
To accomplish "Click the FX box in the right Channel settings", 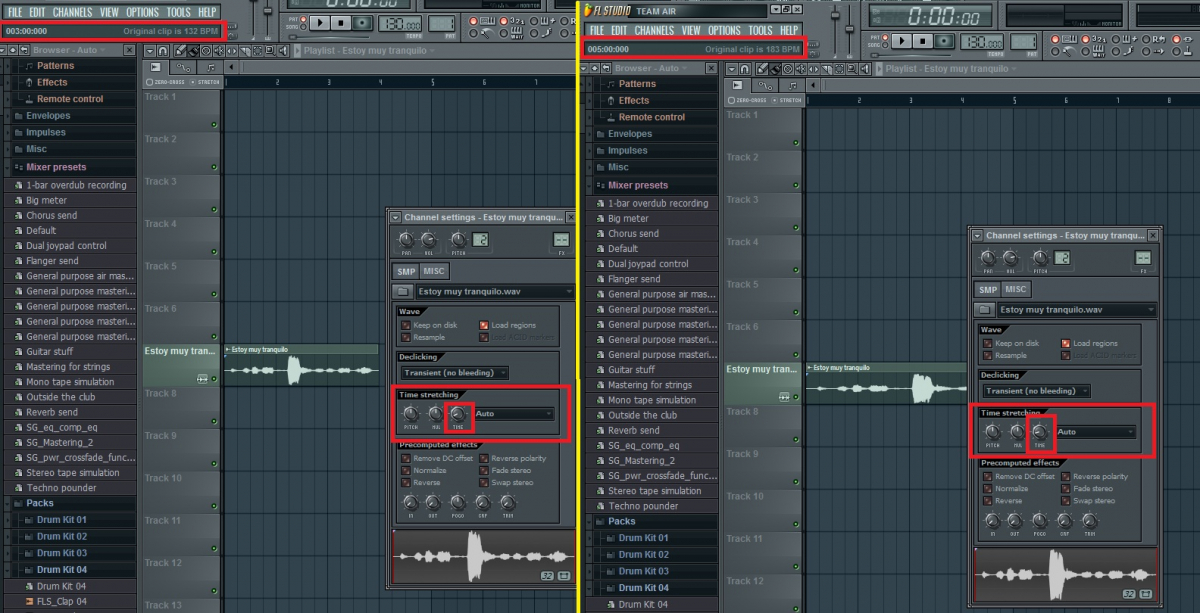I will [1143, 258].
